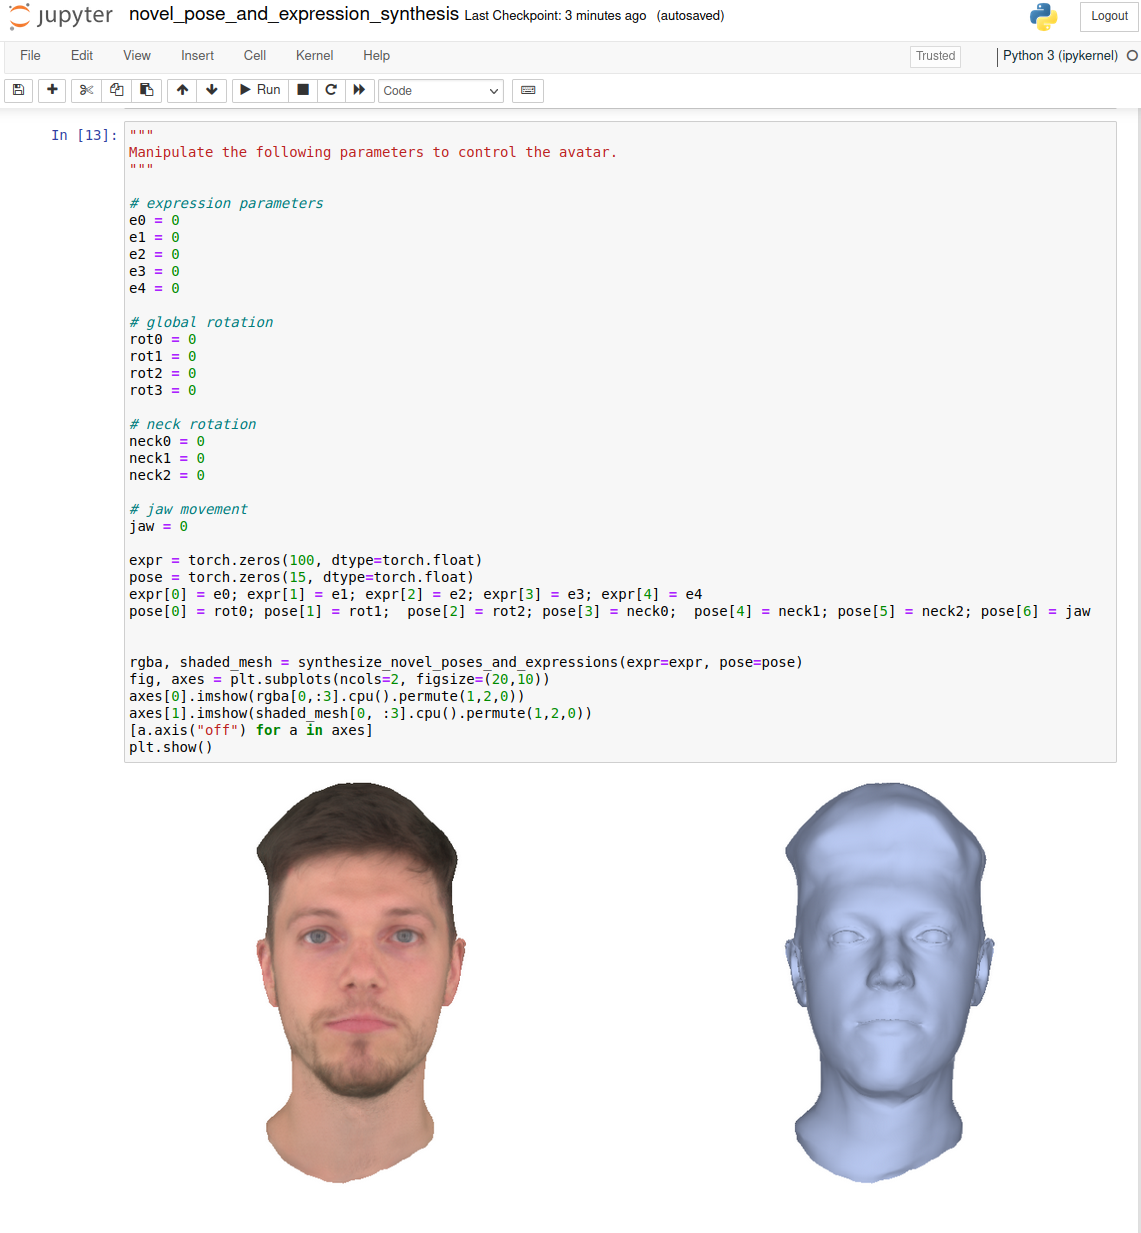Click the line 'e4 = 0'
Image resolution: width=1141 pixels, height=1233 pixels.
pyautogui.click(x=154, y=289)
